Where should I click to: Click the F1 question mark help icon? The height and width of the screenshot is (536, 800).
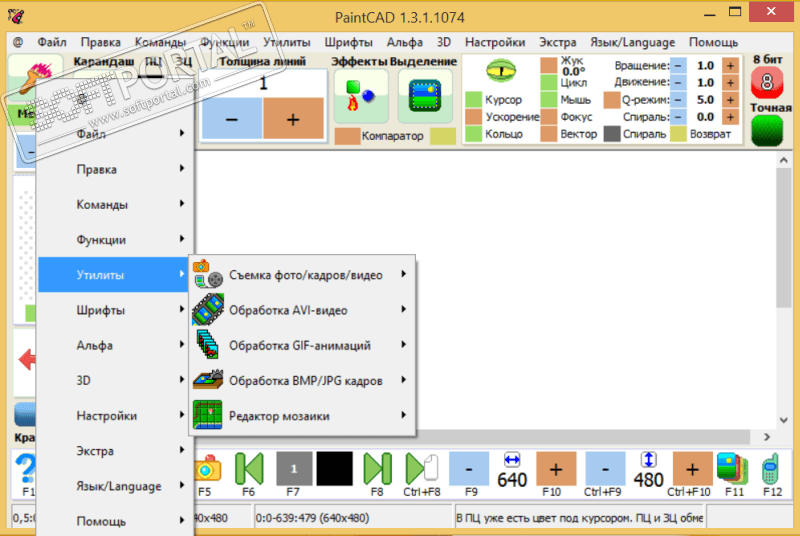point(25,469)
